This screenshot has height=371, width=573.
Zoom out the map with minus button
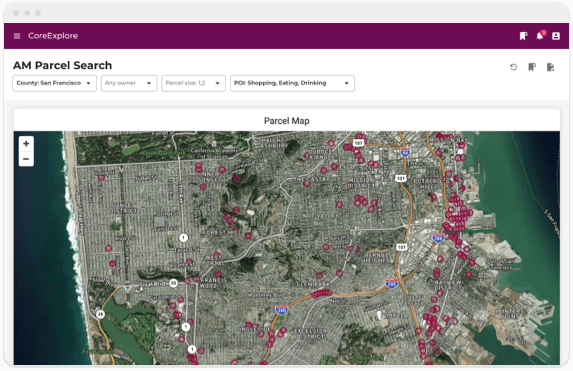coord(26,159)
